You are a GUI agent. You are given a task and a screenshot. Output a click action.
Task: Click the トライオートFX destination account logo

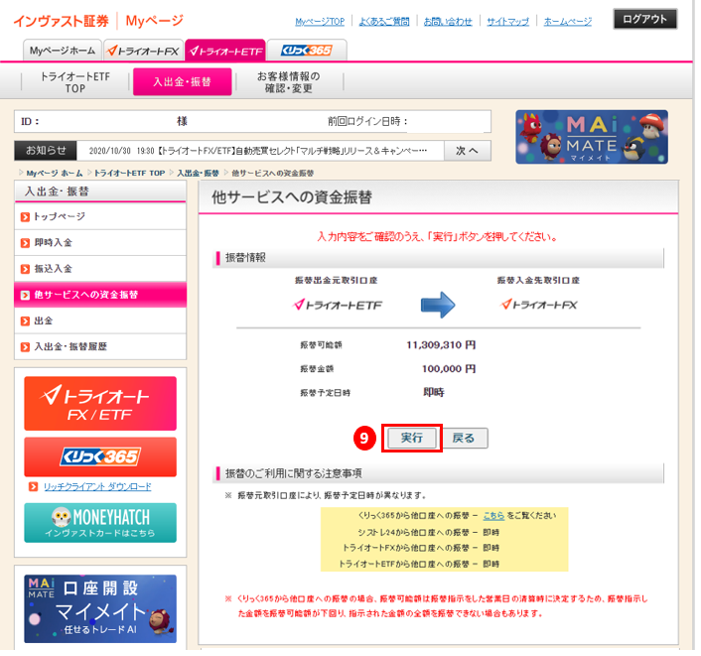[x=539, y=305]
